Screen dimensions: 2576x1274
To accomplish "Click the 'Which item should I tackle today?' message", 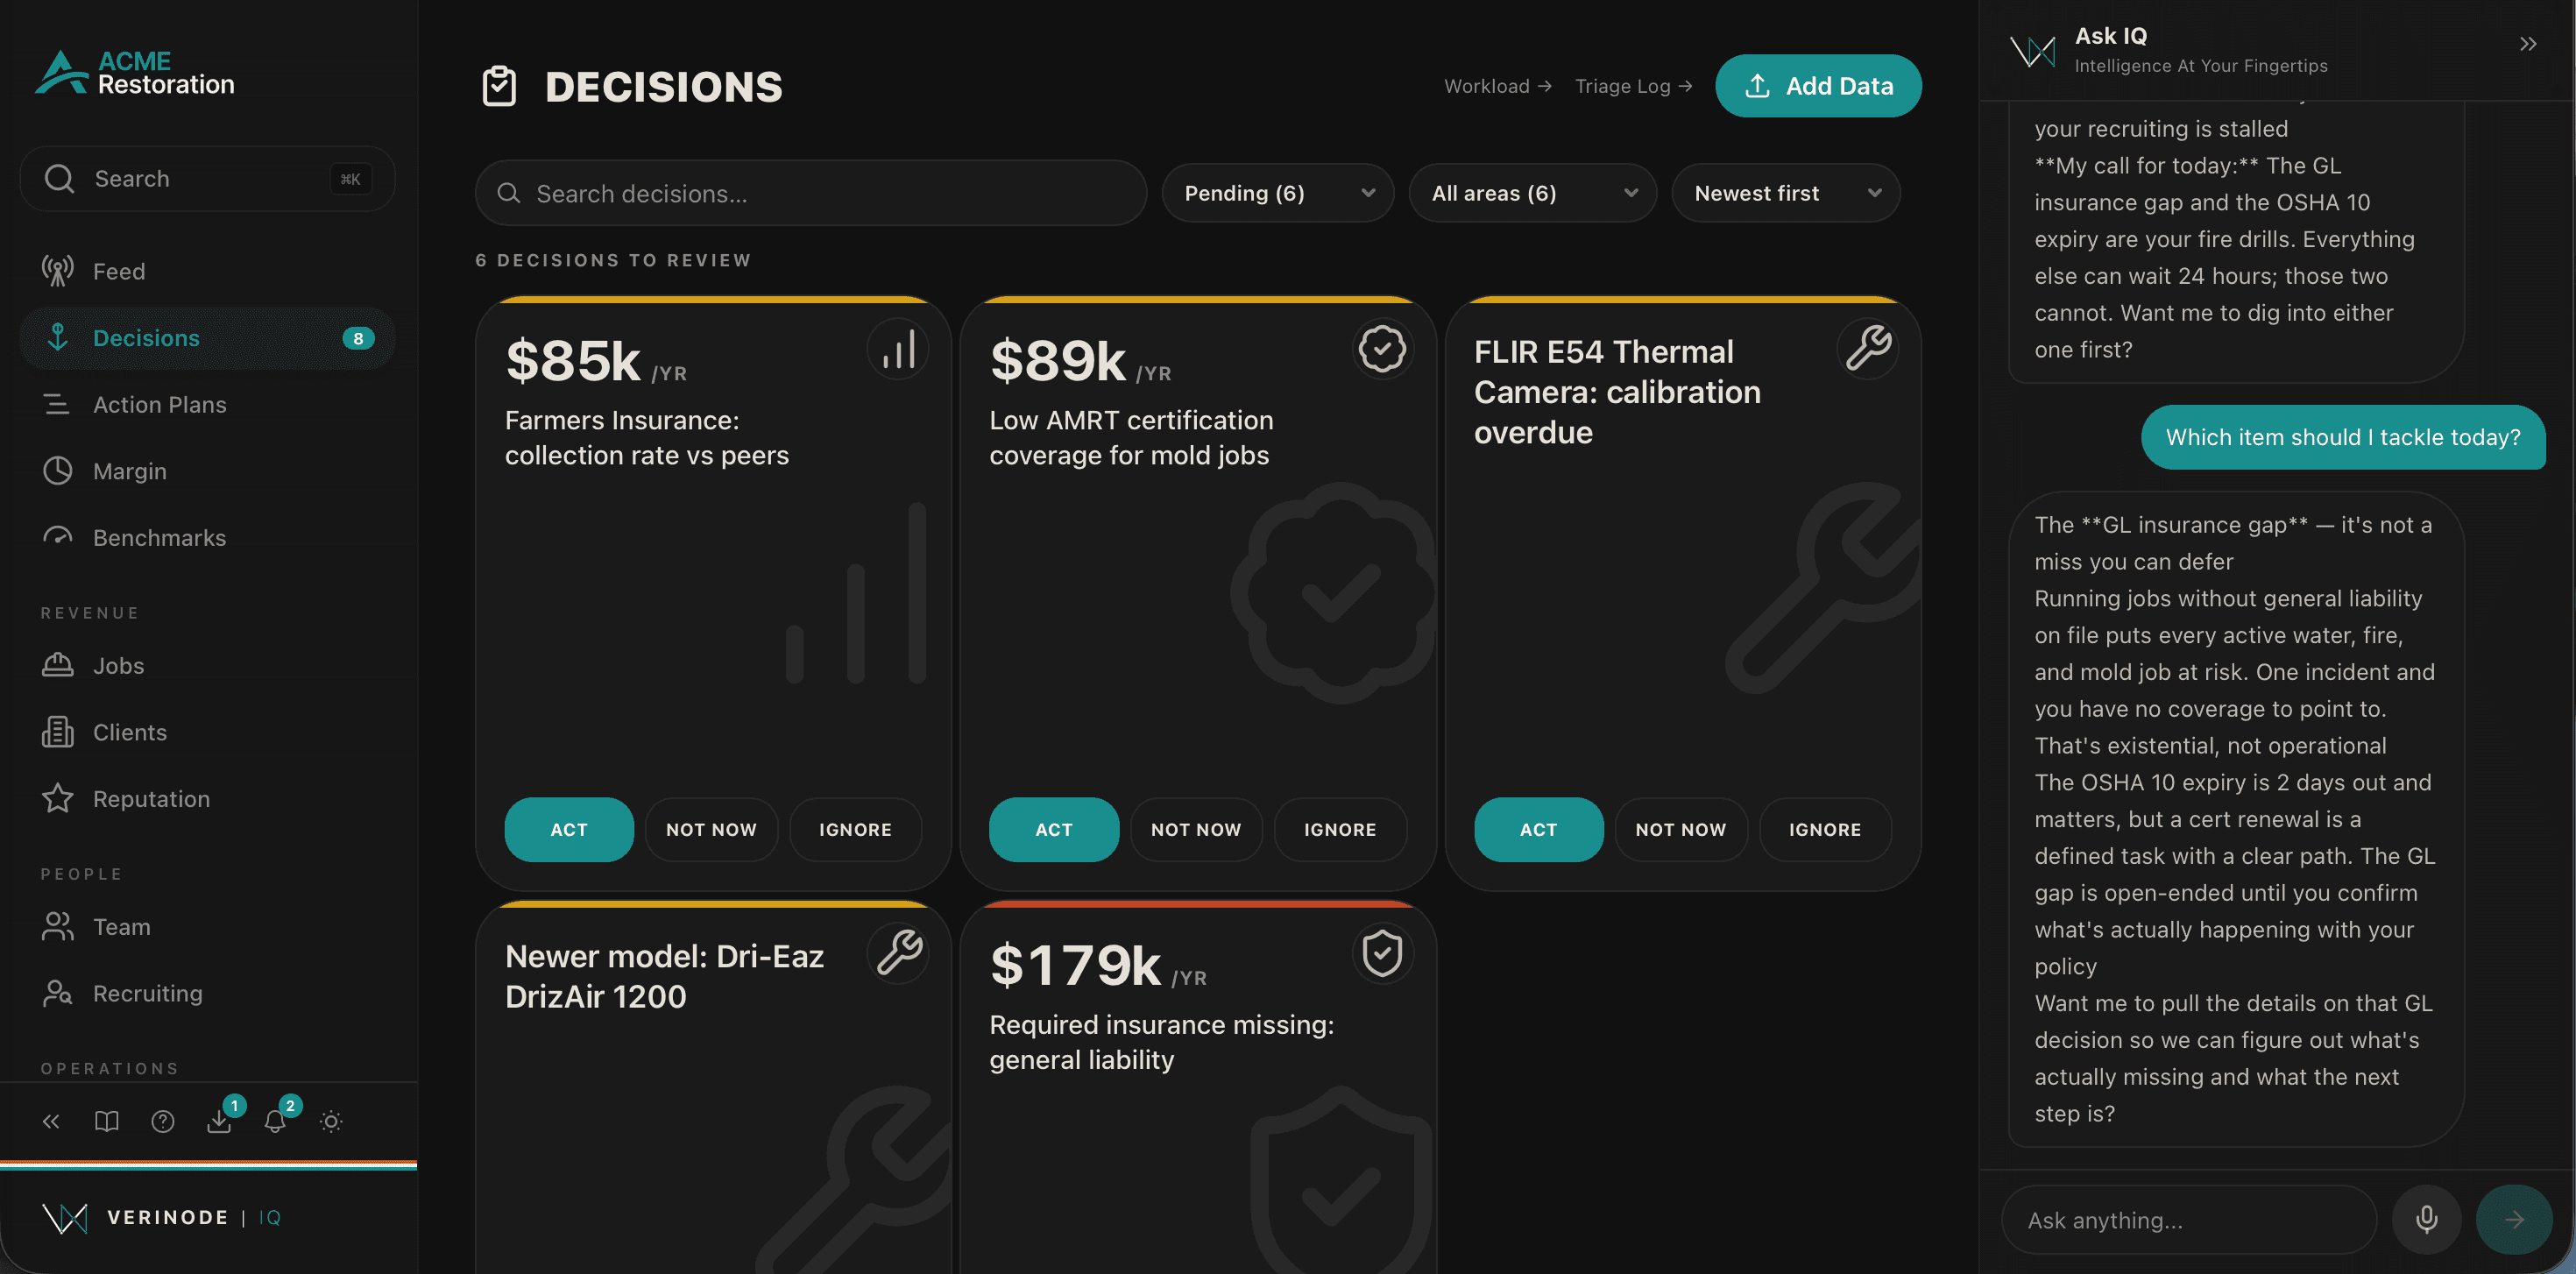I will (x=2343, y=437).
